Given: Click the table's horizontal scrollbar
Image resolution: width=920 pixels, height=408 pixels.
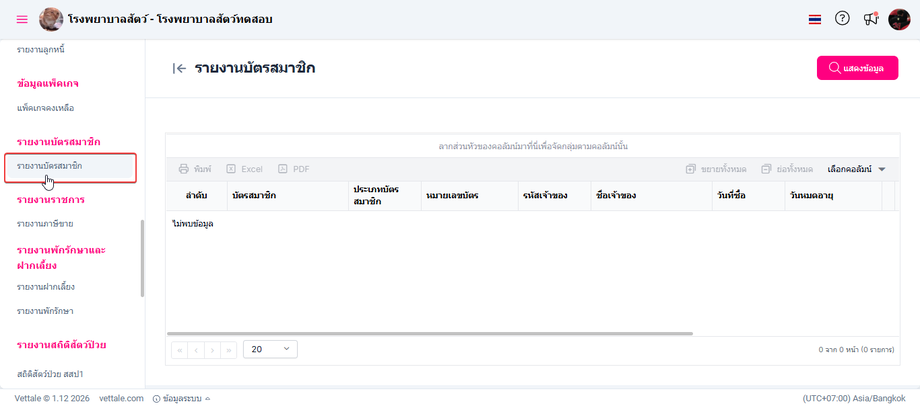Looking at the screenshot, I should click(429, 333).
